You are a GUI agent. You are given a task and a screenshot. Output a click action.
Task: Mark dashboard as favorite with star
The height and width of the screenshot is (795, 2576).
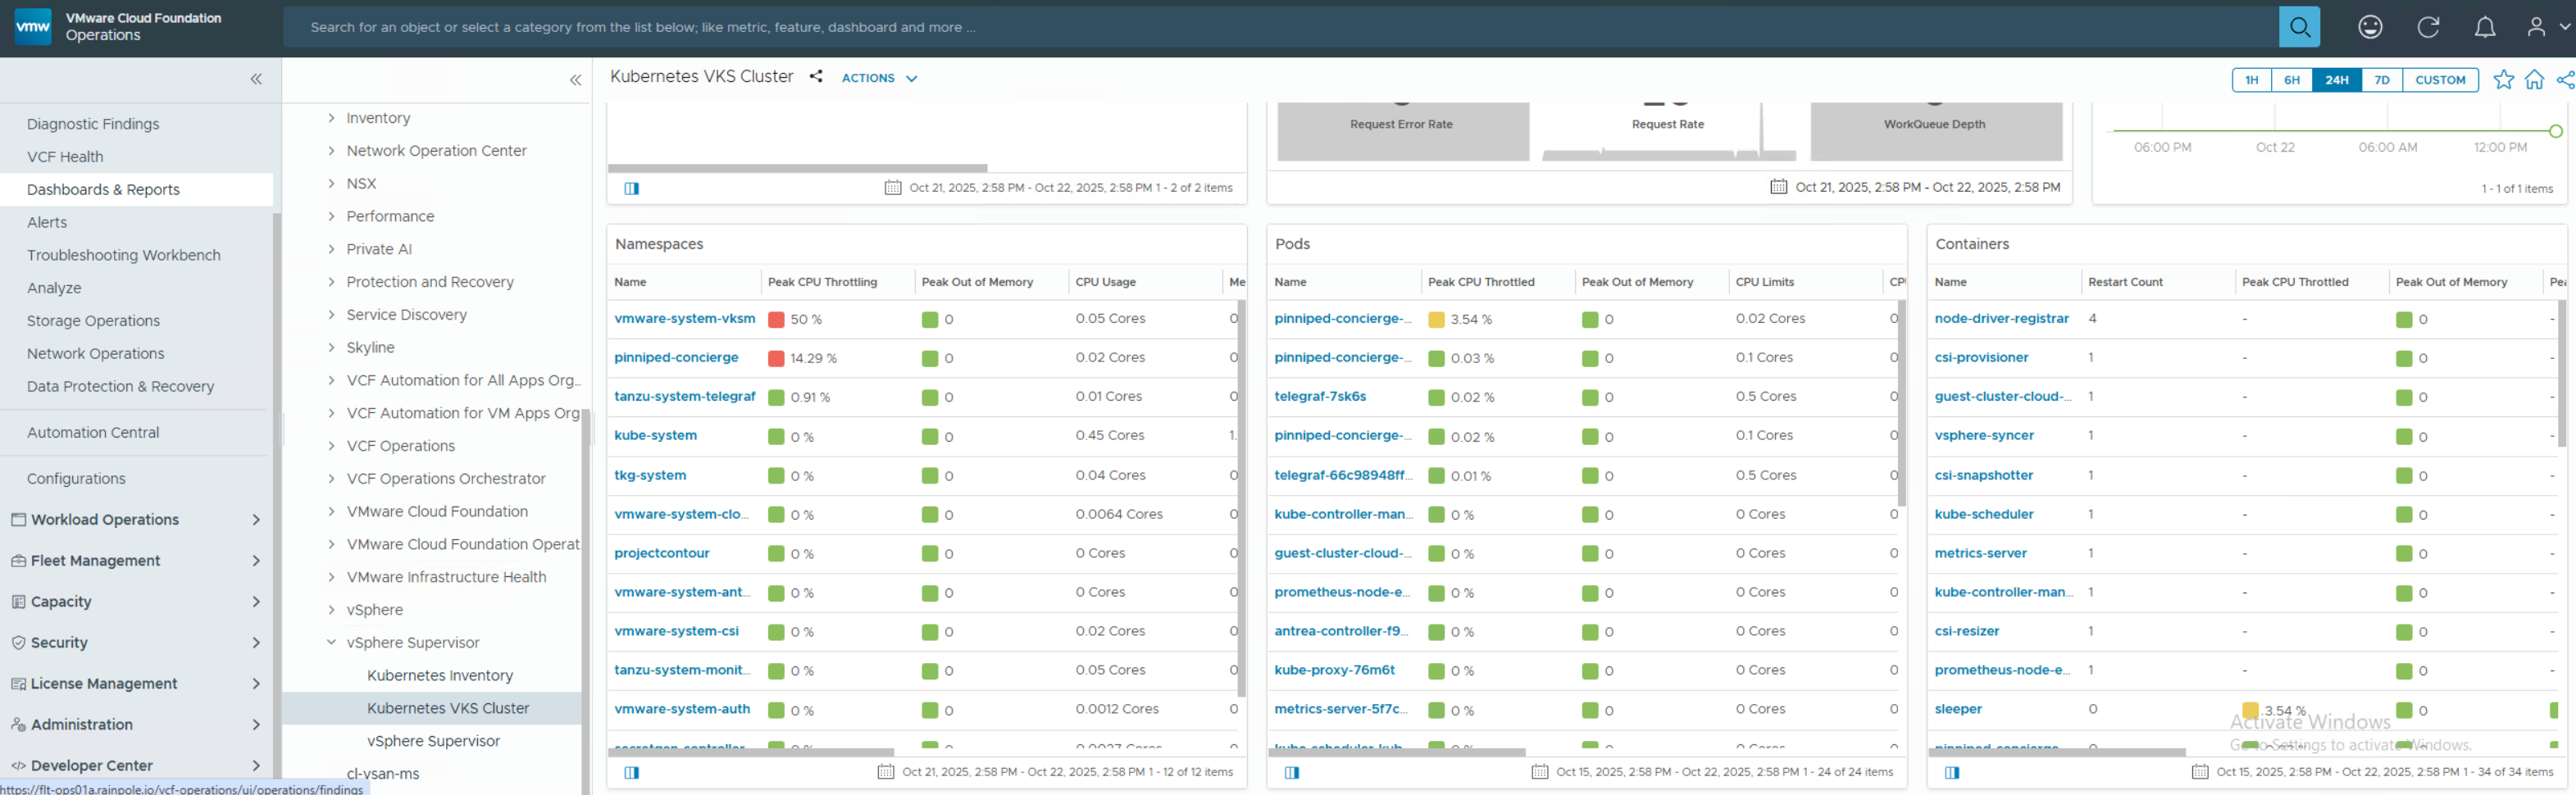point(2502,80)
